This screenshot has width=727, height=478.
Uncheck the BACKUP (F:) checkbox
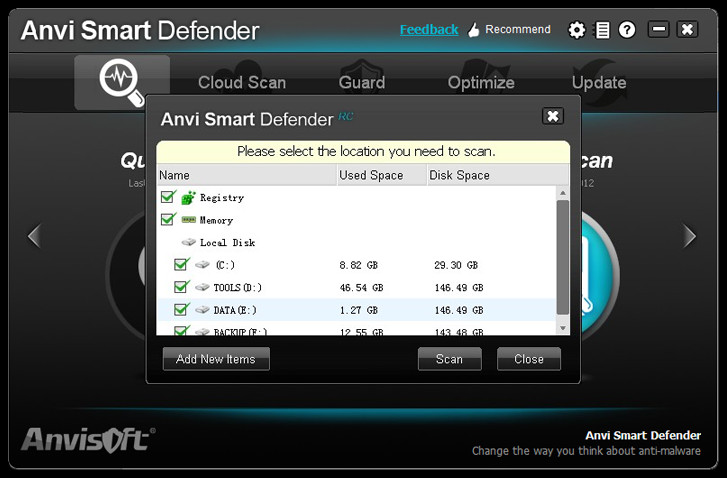tap(181, 331)
